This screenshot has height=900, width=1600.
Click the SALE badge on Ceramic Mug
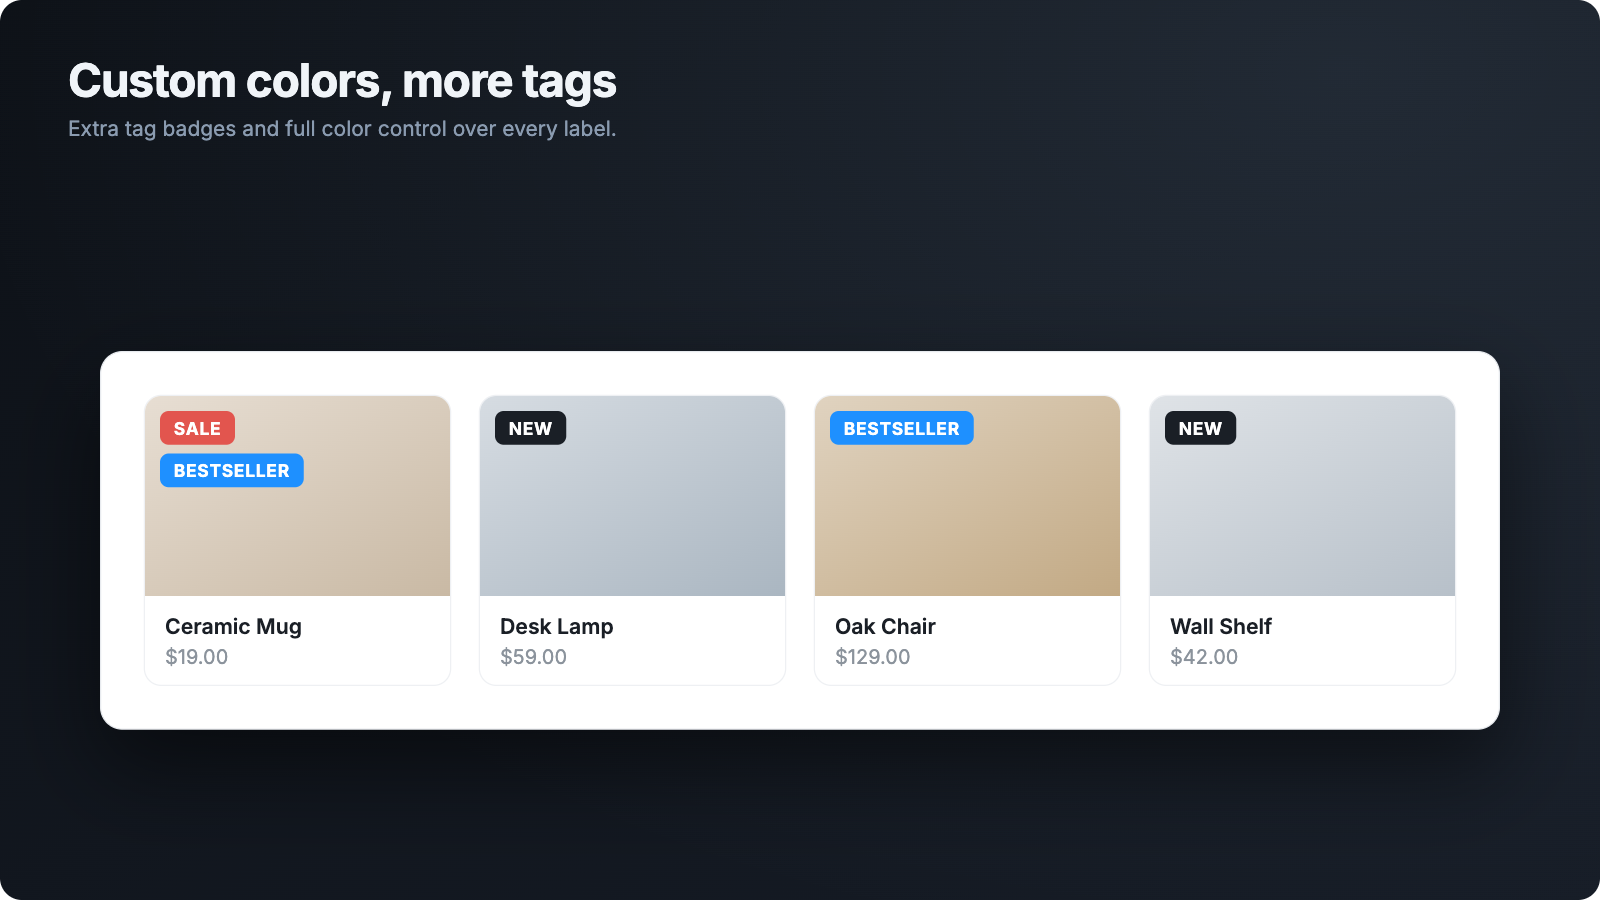coord(197,428)
